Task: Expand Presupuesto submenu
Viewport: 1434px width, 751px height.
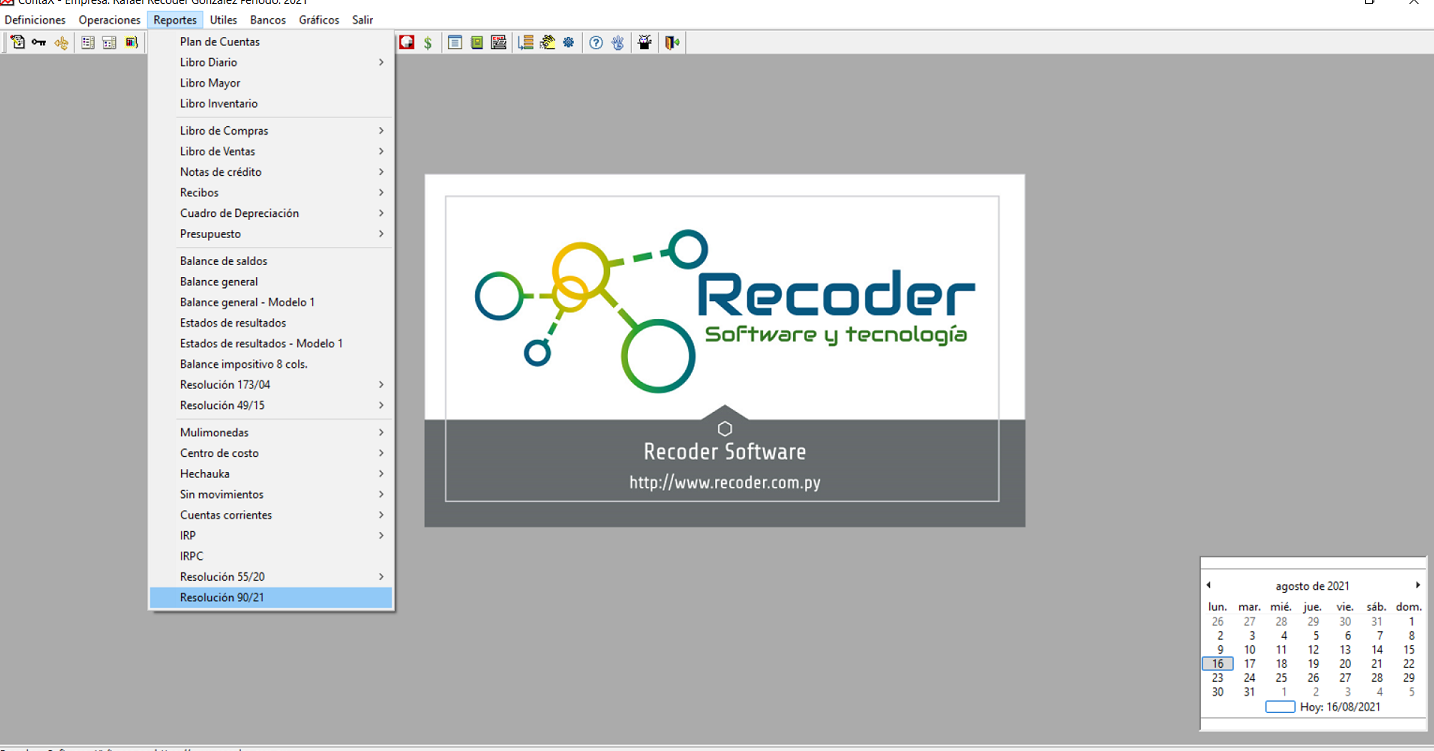Action: coord(271,234)
